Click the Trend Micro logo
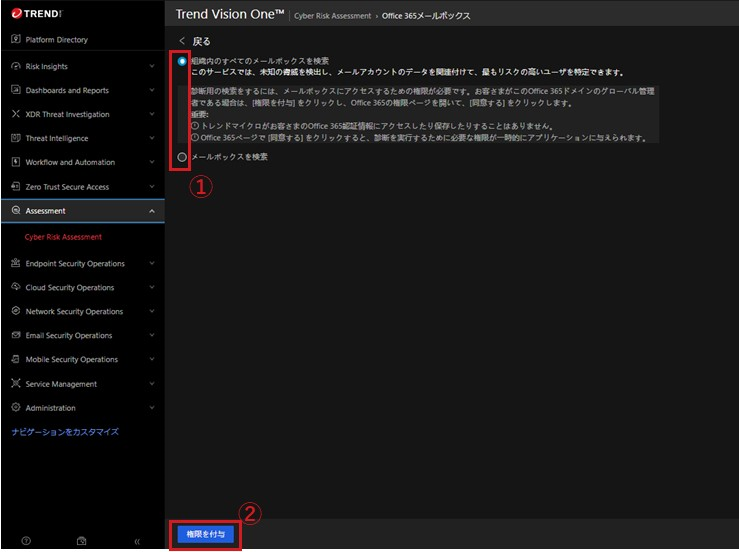The width and height of the screenshot is (739, 552). click(37, 14)
